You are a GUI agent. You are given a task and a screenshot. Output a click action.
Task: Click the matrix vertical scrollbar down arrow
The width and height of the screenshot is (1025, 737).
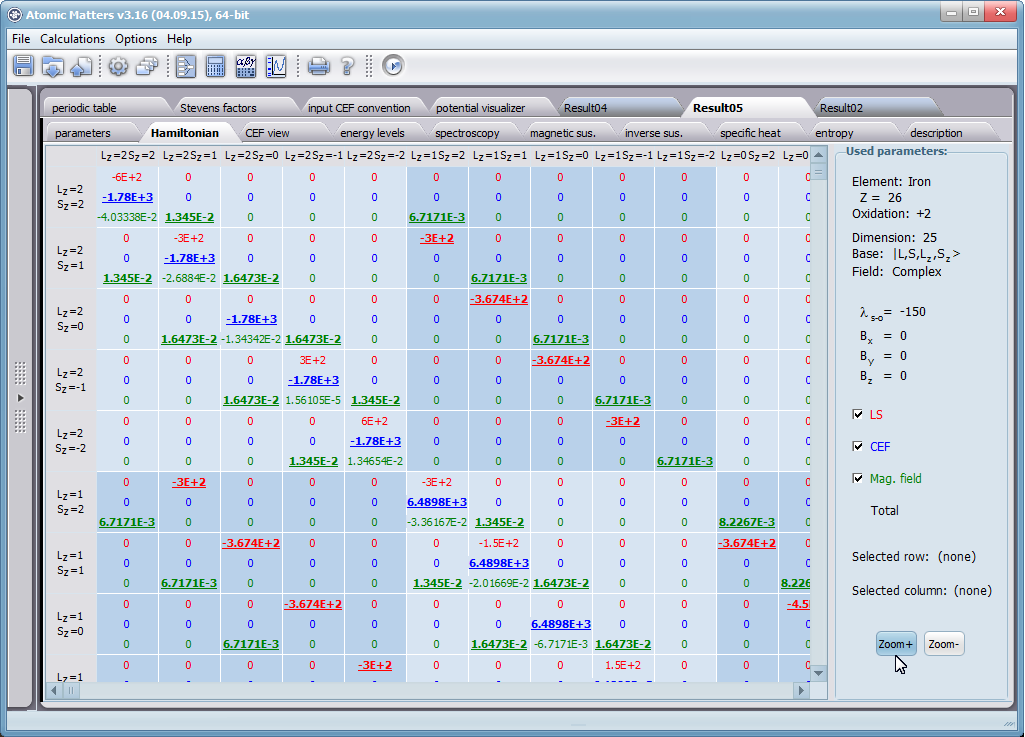[819, 673]
